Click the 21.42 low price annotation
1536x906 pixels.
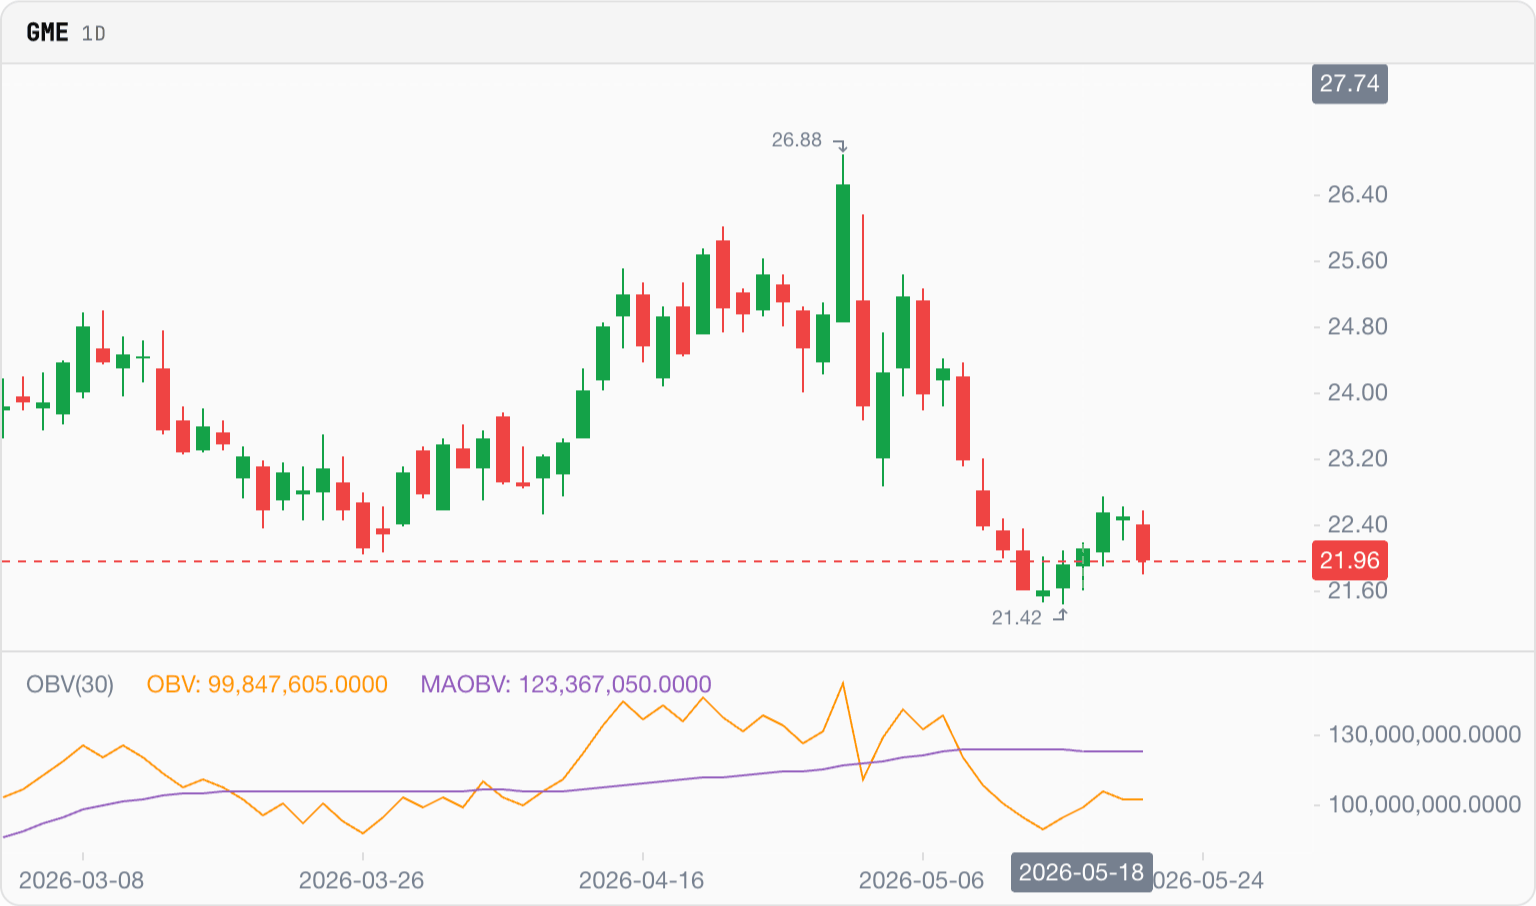[1016, 618]
